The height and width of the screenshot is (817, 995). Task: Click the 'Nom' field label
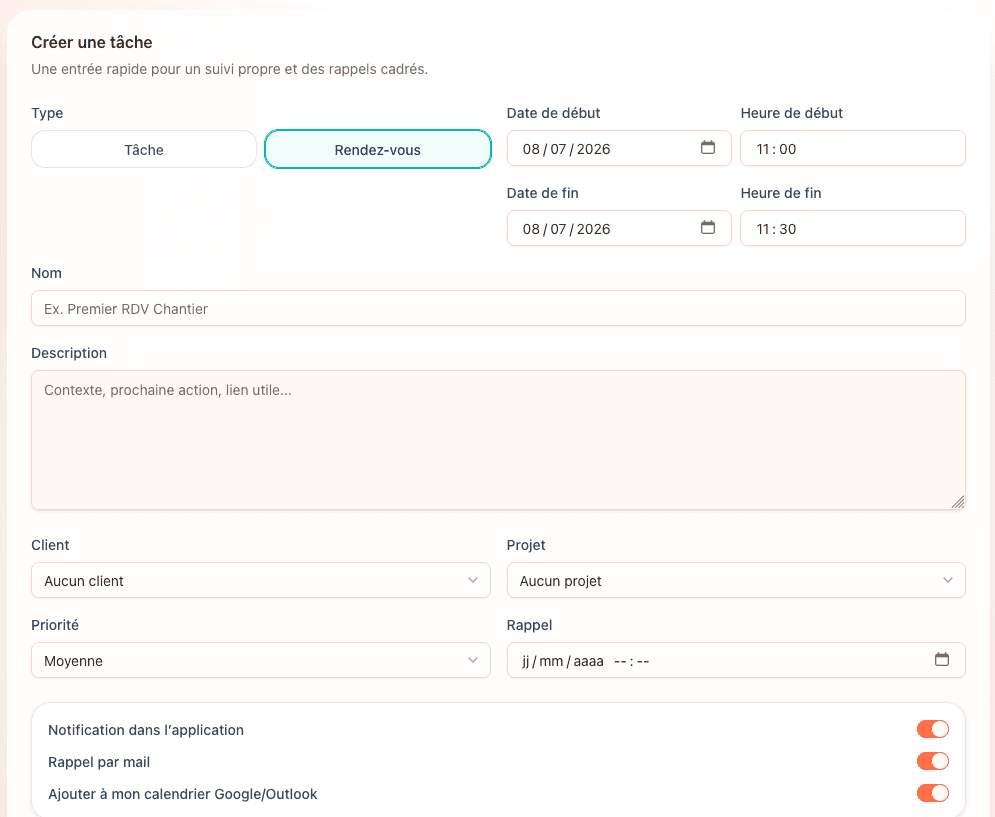tap(46, 273)
